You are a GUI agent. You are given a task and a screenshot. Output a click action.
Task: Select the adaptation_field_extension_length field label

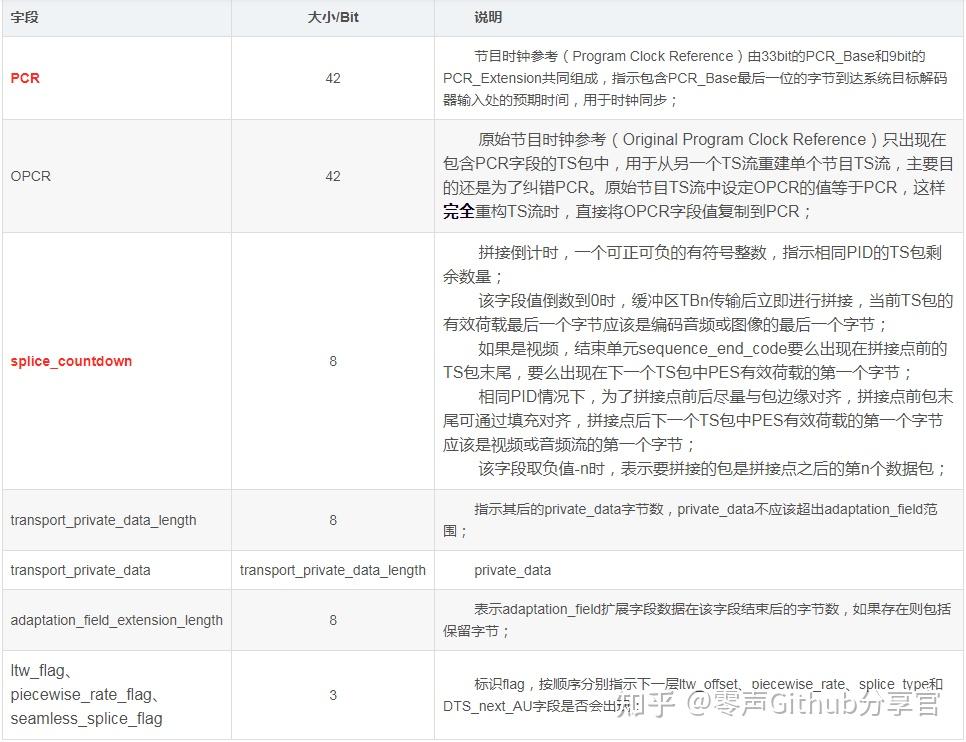(x=116, y=620)
